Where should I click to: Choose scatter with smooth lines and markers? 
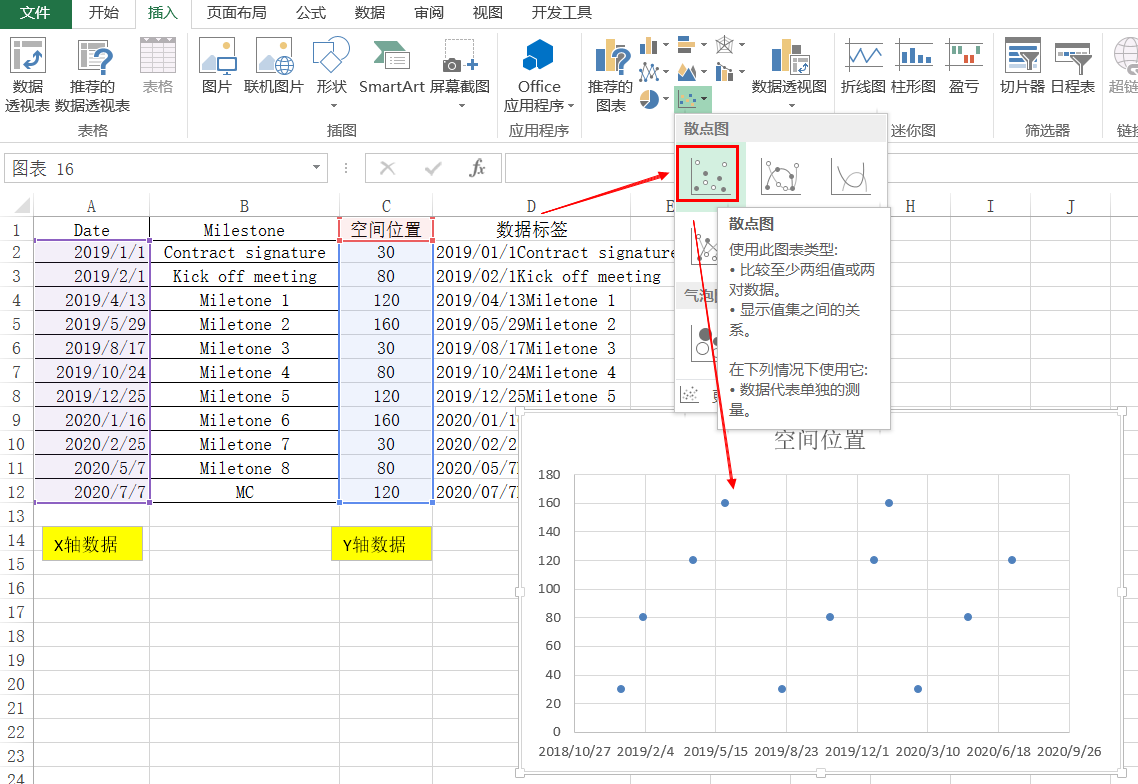781,175
